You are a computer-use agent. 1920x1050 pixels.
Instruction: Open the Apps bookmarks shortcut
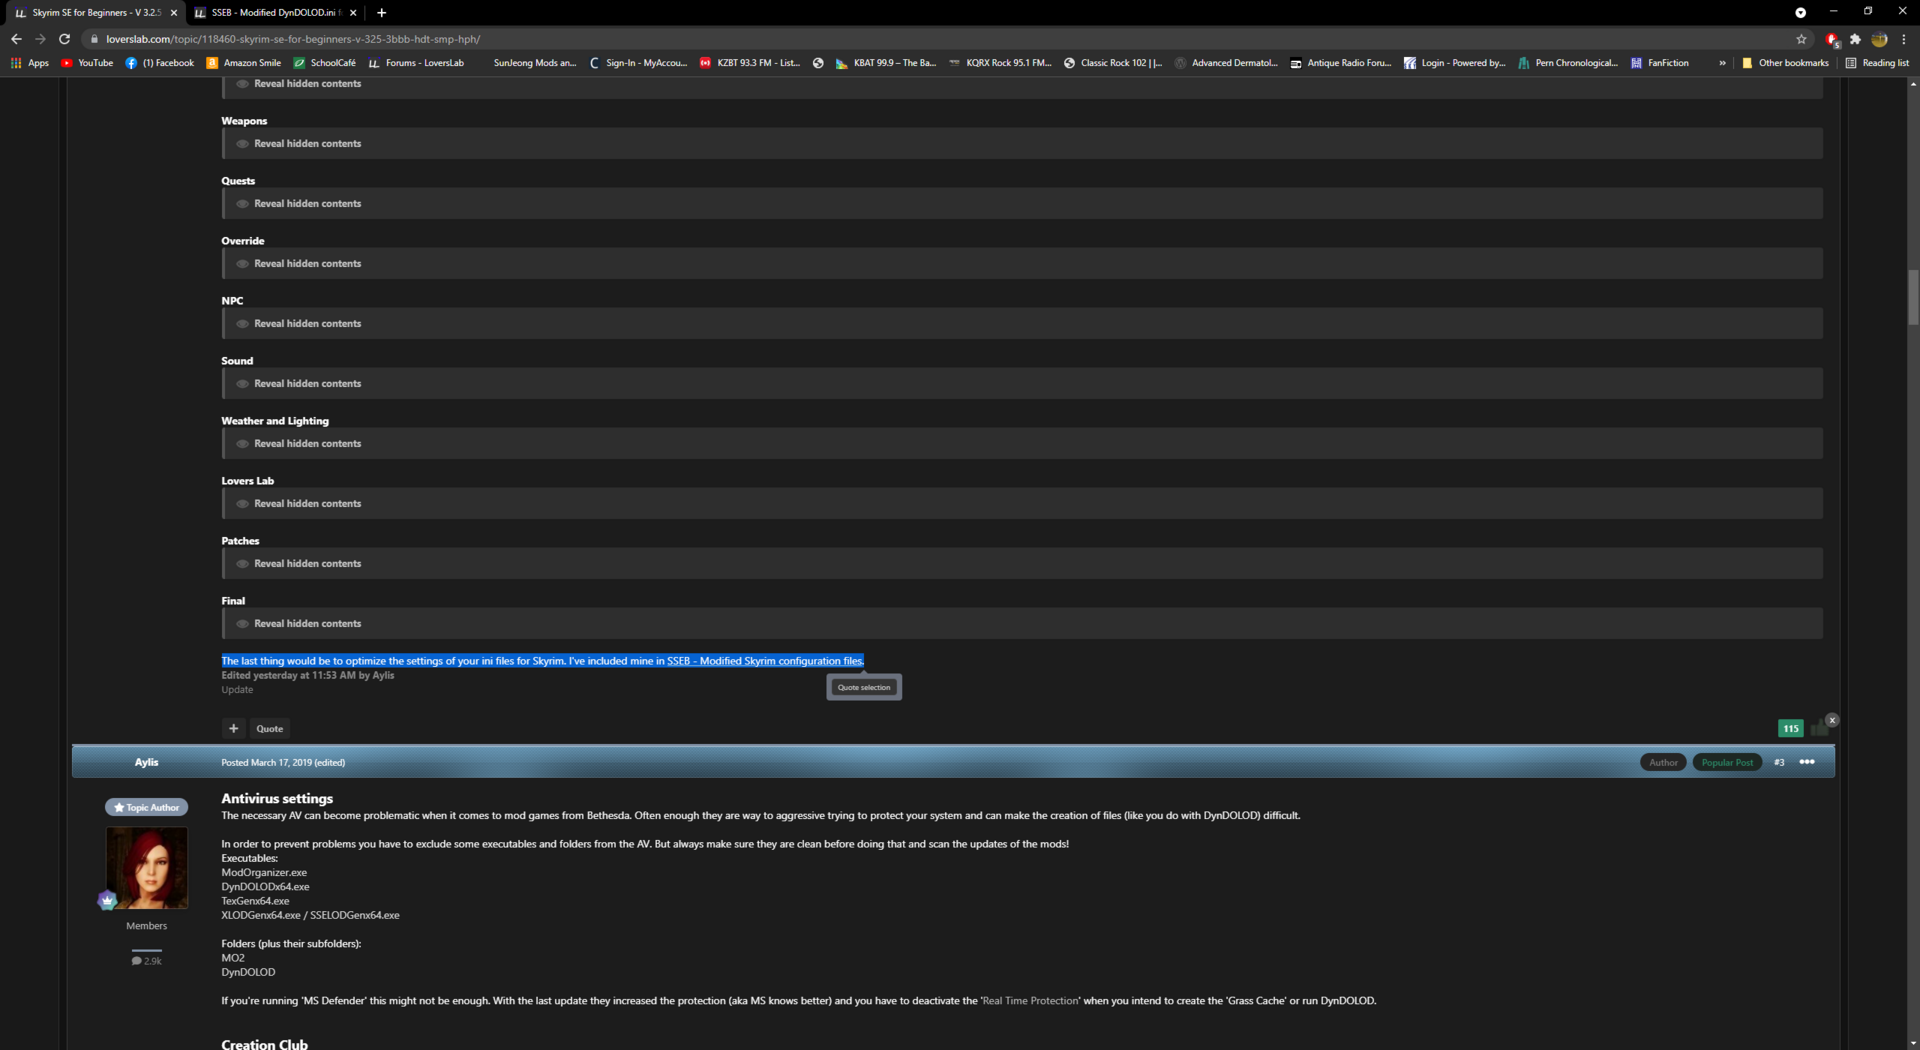click(x=30, y=63)
